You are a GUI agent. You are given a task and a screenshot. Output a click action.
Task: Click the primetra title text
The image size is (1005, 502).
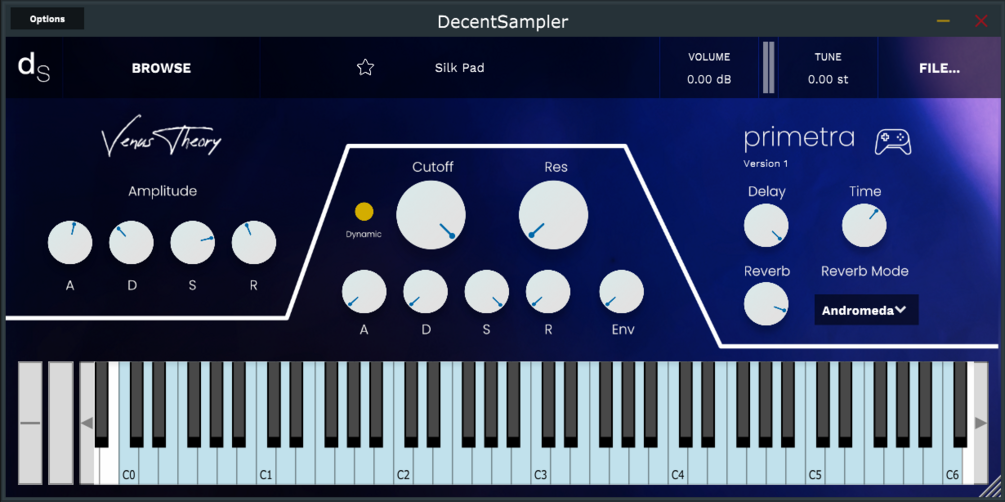pos(799,138)
